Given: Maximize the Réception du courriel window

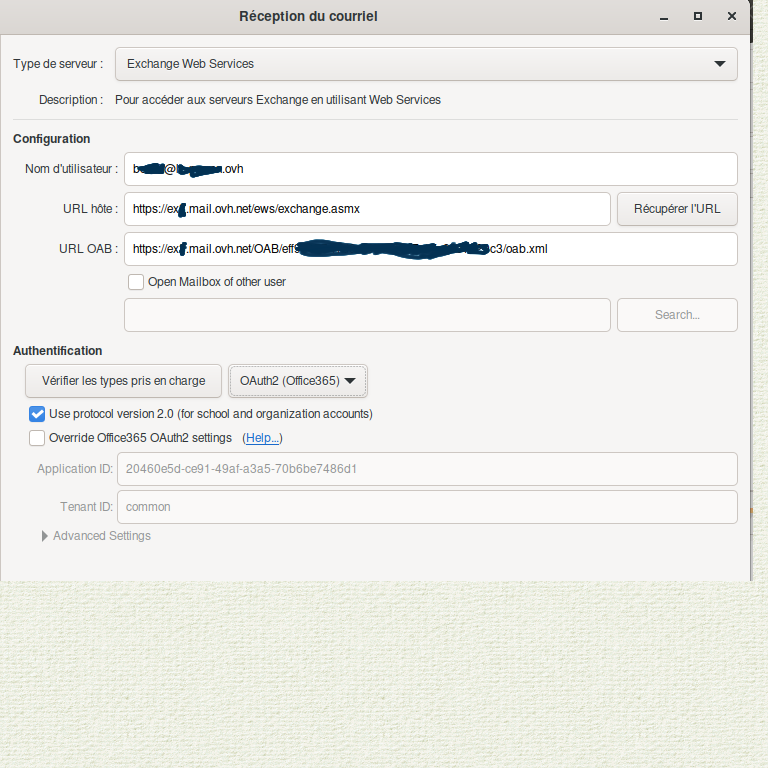Looking at the screenshot, I should click(x=698, y=17).
